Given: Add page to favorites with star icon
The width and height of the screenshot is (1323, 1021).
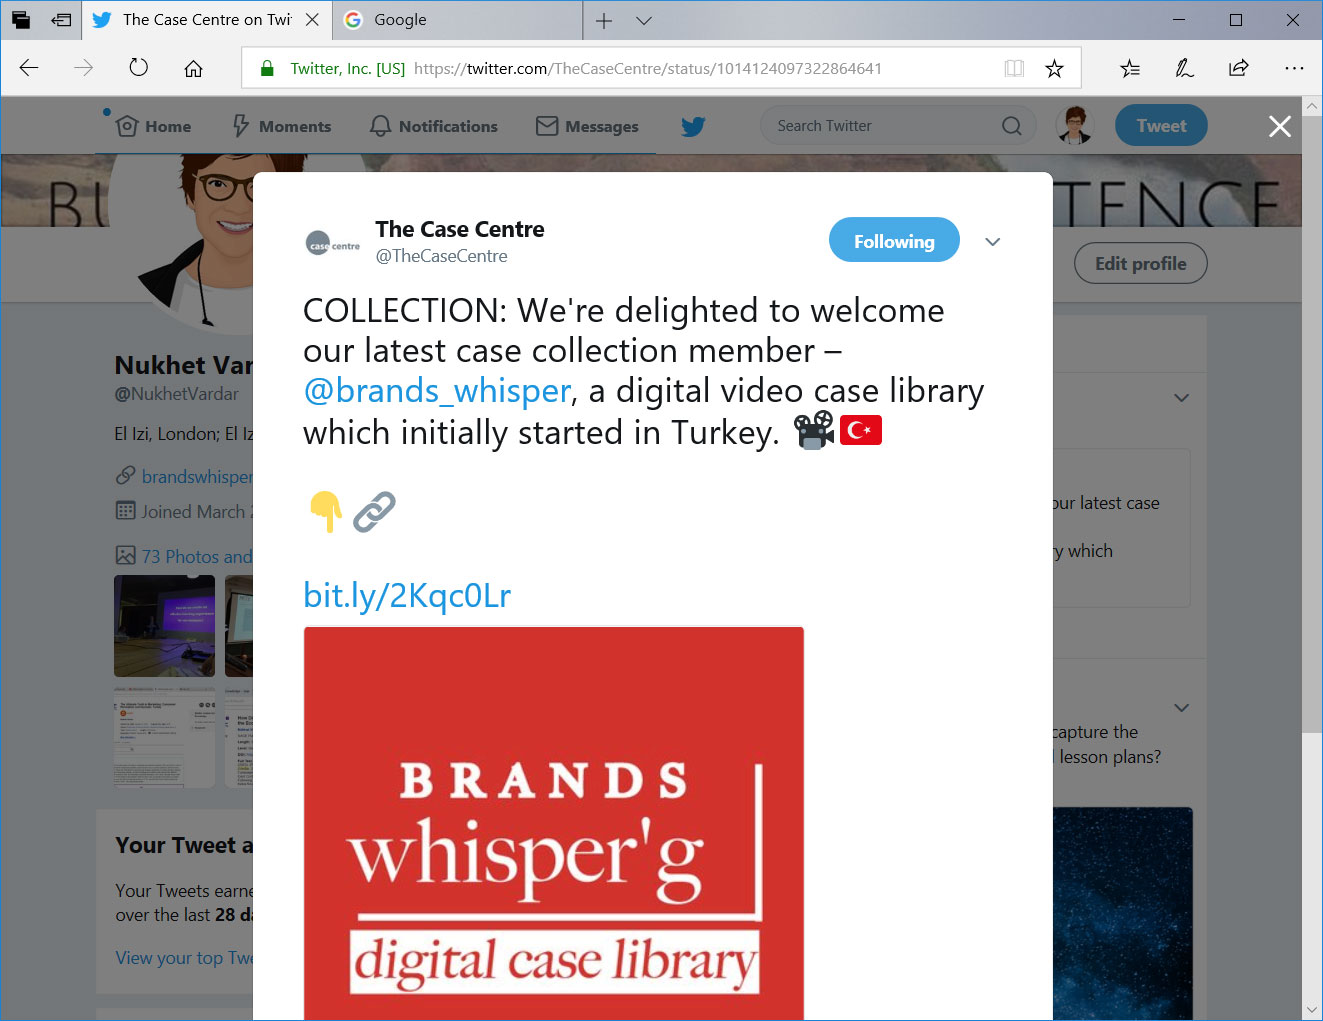Looking at the screenshot, I should [x=1054, y=68].
